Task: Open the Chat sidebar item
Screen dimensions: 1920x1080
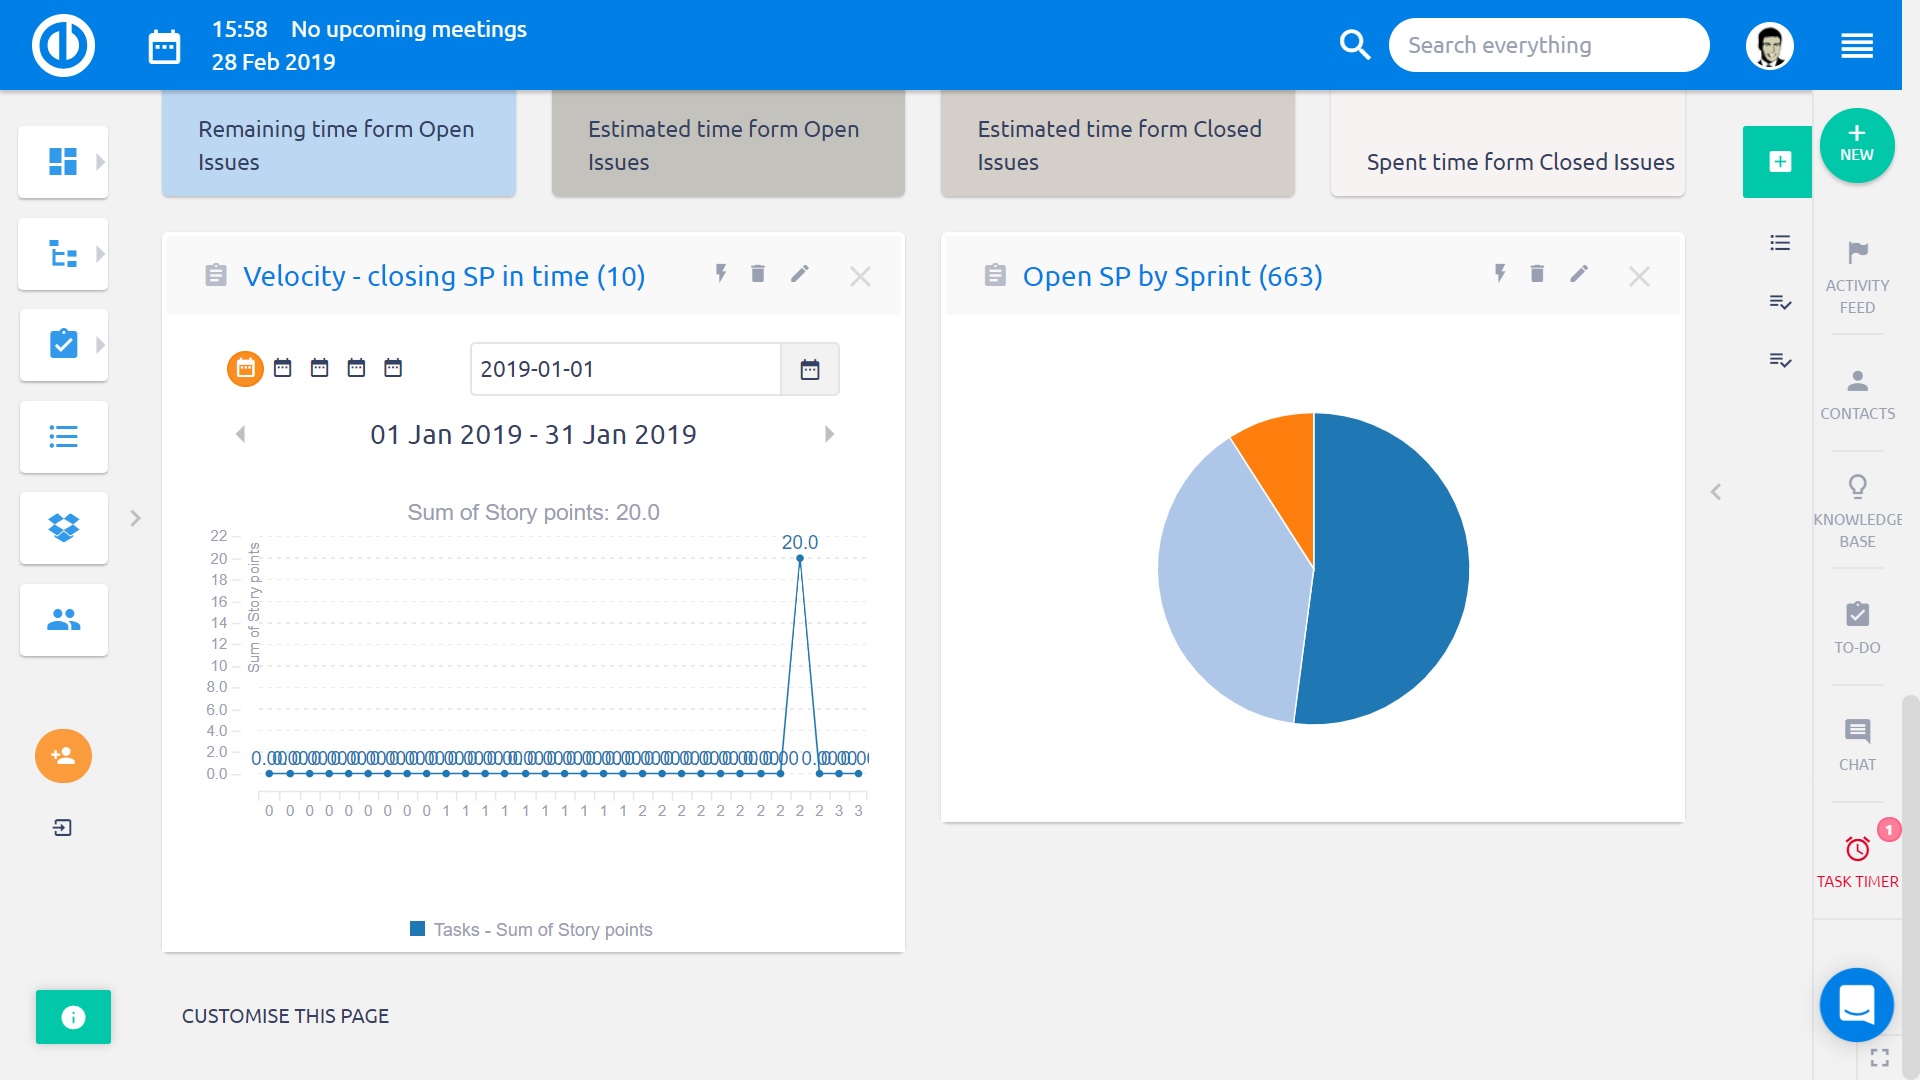Action: (1857, 744)
